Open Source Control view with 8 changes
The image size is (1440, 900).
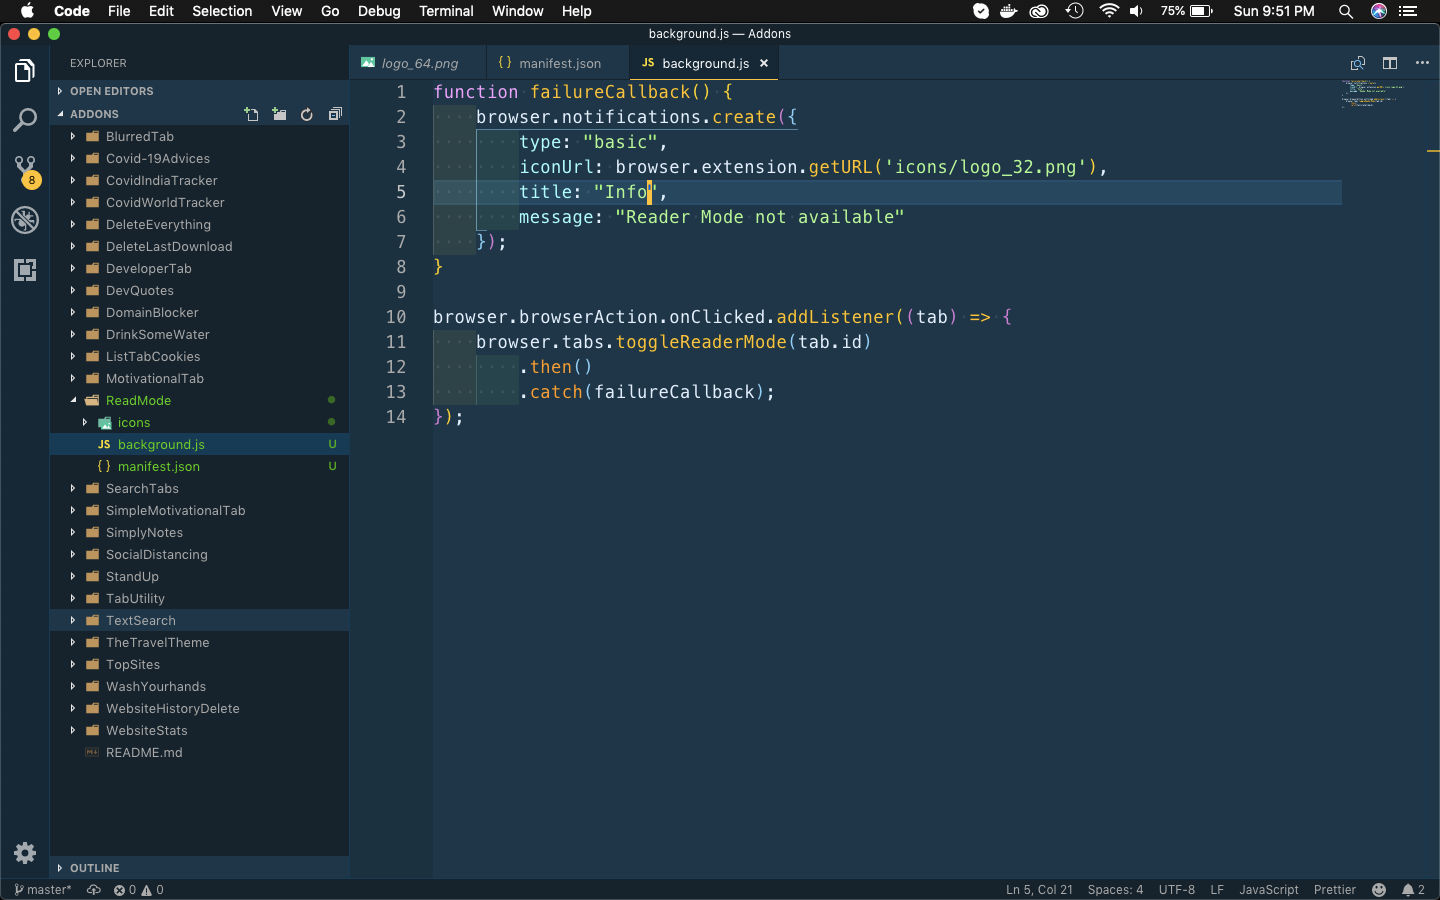(x=25, y=171)
